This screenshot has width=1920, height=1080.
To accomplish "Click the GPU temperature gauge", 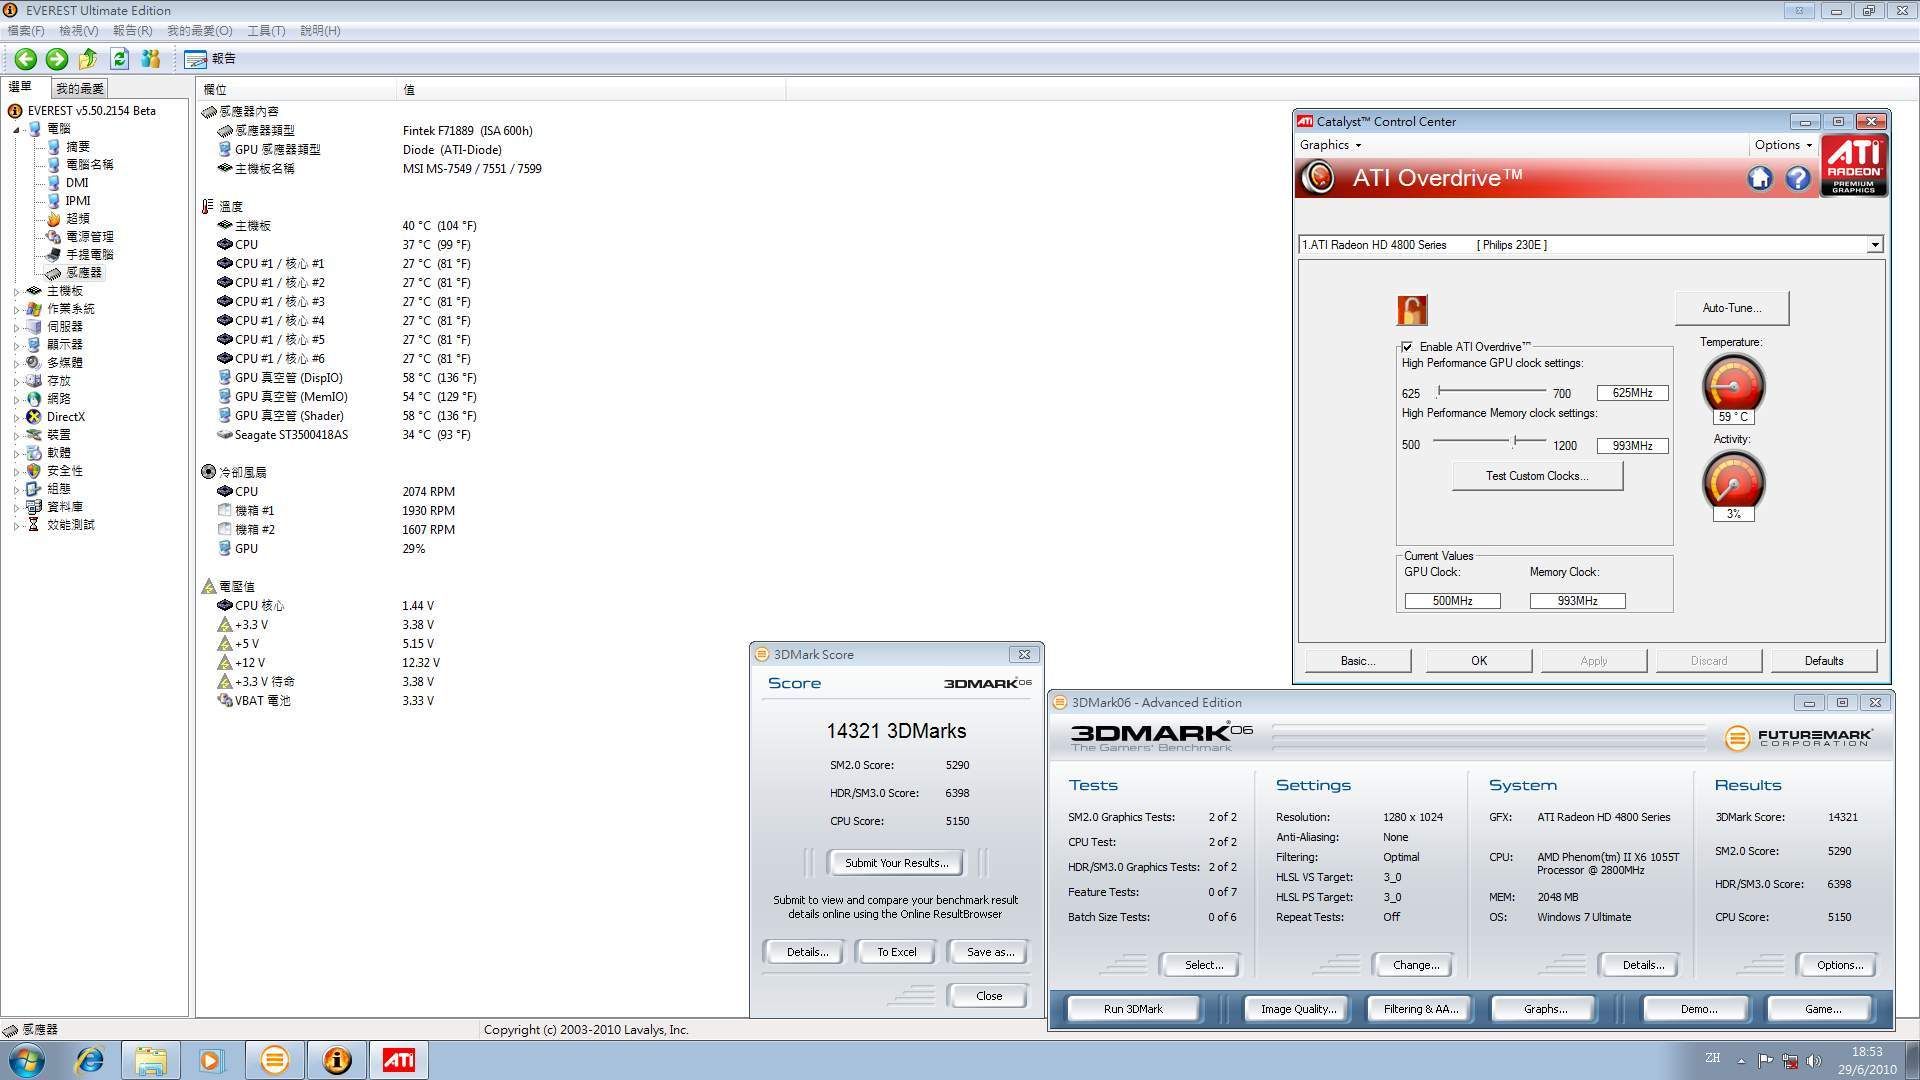I will (1733, 385).
